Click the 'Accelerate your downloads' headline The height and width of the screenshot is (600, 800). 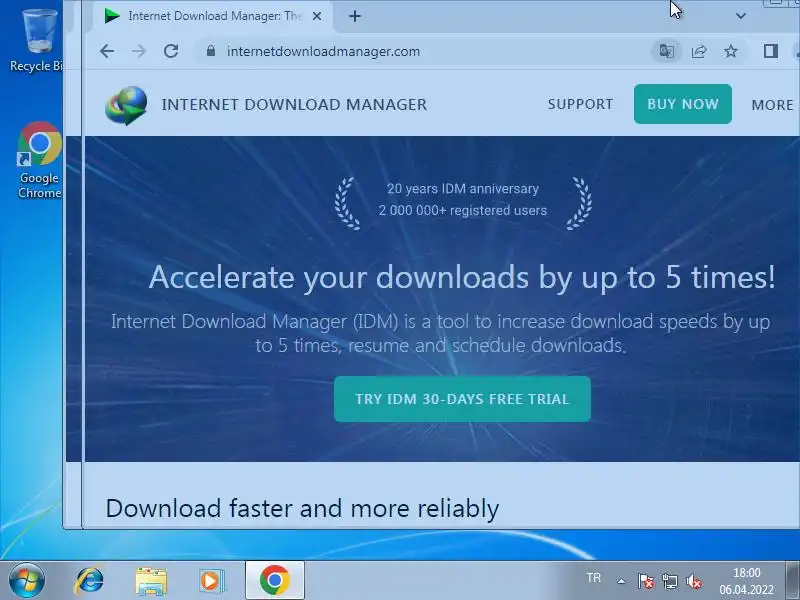(462, 278)
